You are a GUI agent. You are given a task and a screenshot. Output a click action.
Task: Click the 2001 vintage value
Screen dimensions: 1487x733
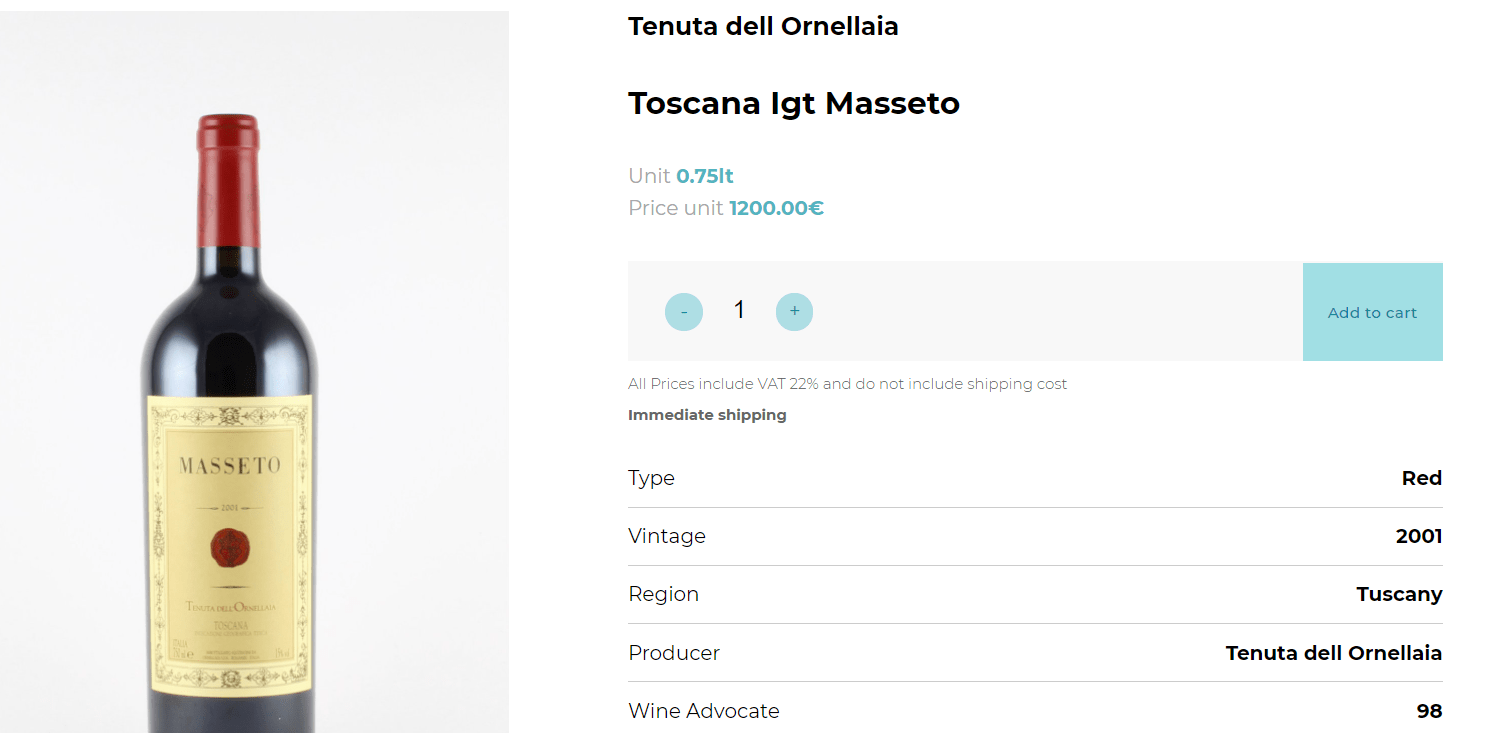point(1419,536)
